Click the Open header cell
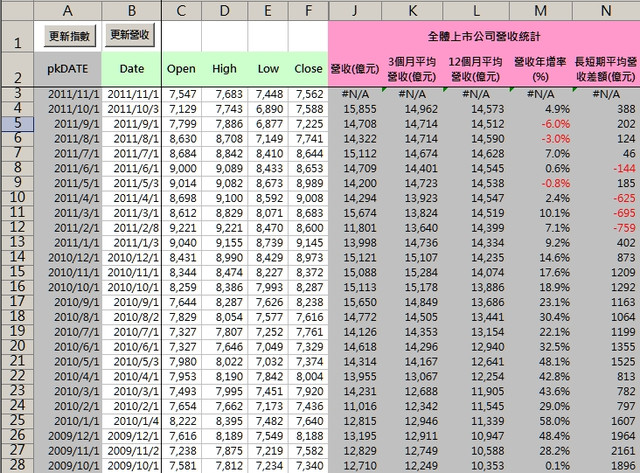Image resolution: width=640 pixels, height=473 pixels. pos(181,69)
